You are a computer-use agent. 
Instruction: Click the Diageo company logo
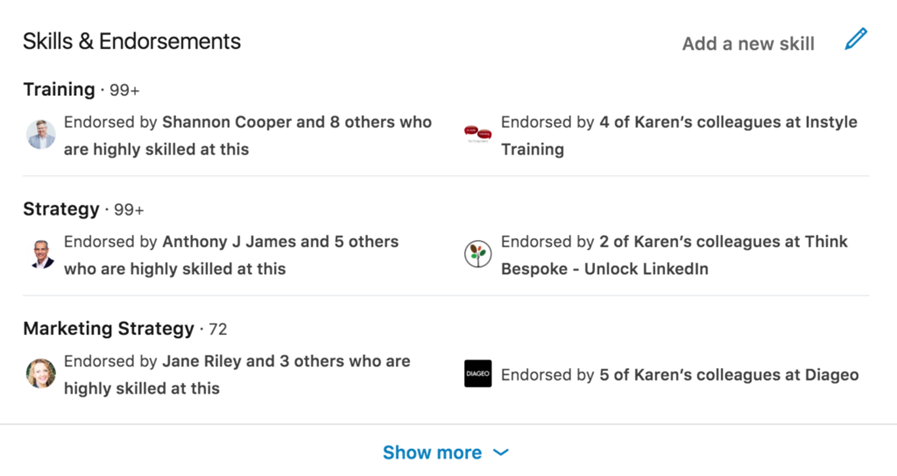[478, 374]
